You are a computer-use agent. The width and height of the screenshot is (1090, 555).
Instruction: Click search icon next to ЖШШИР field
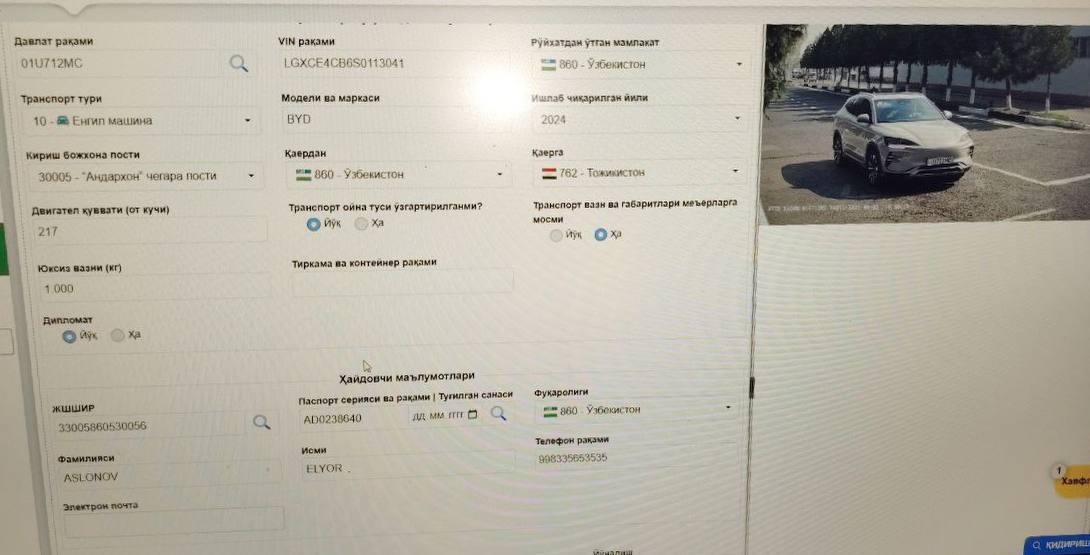click(x=261, y=421)
